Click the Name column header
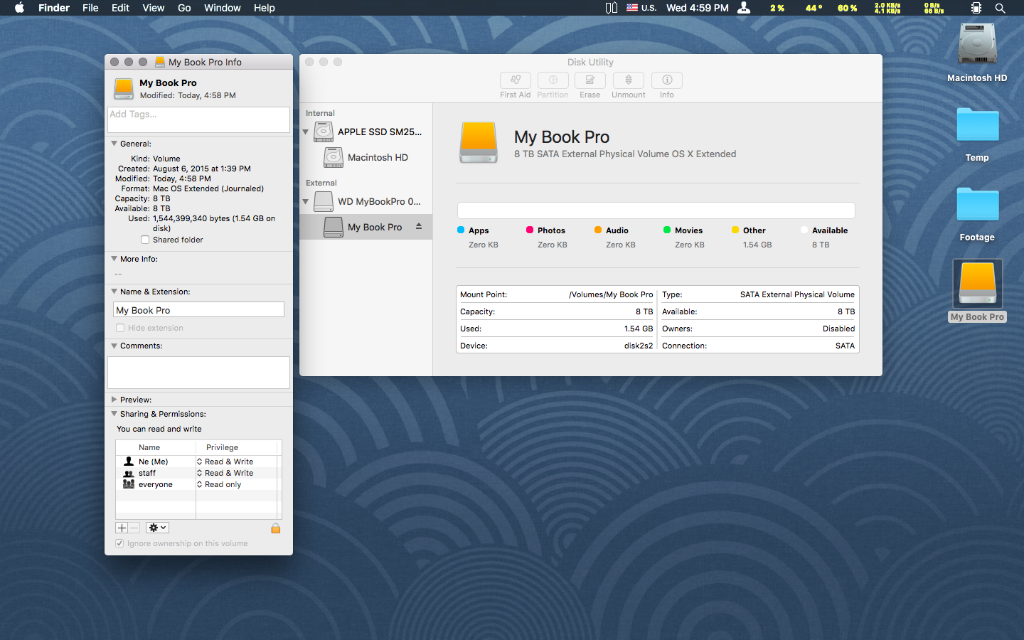Image resolution: width=1024 pixels, height=640 pixels. click(x=149, y=447)
